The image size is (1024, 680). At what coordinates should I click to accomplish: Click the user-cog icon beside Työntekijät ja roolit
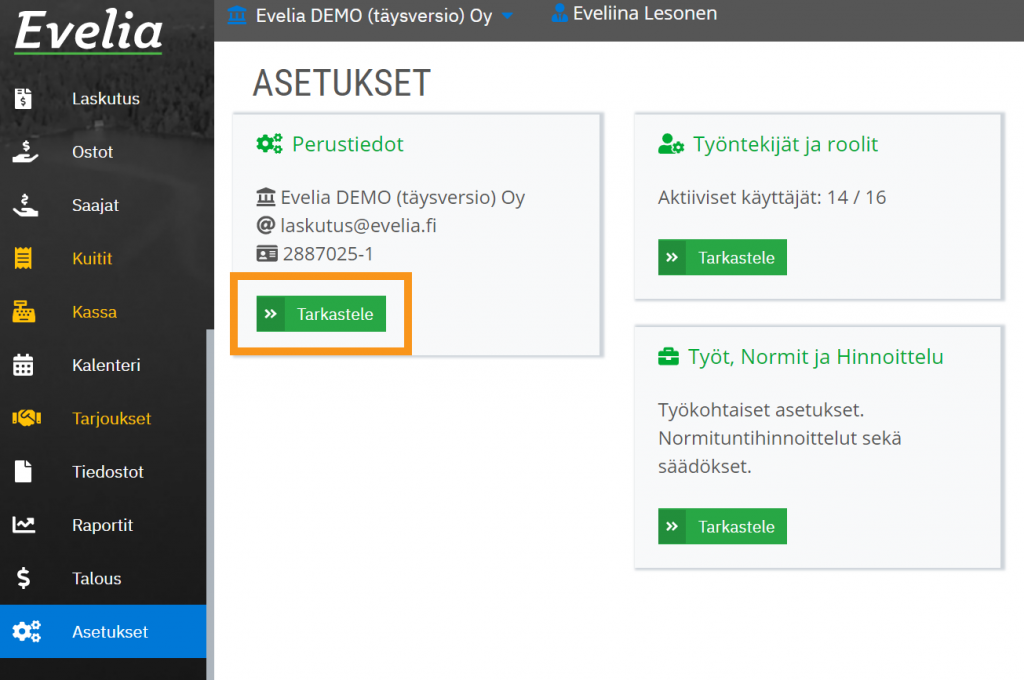point(671,144)
